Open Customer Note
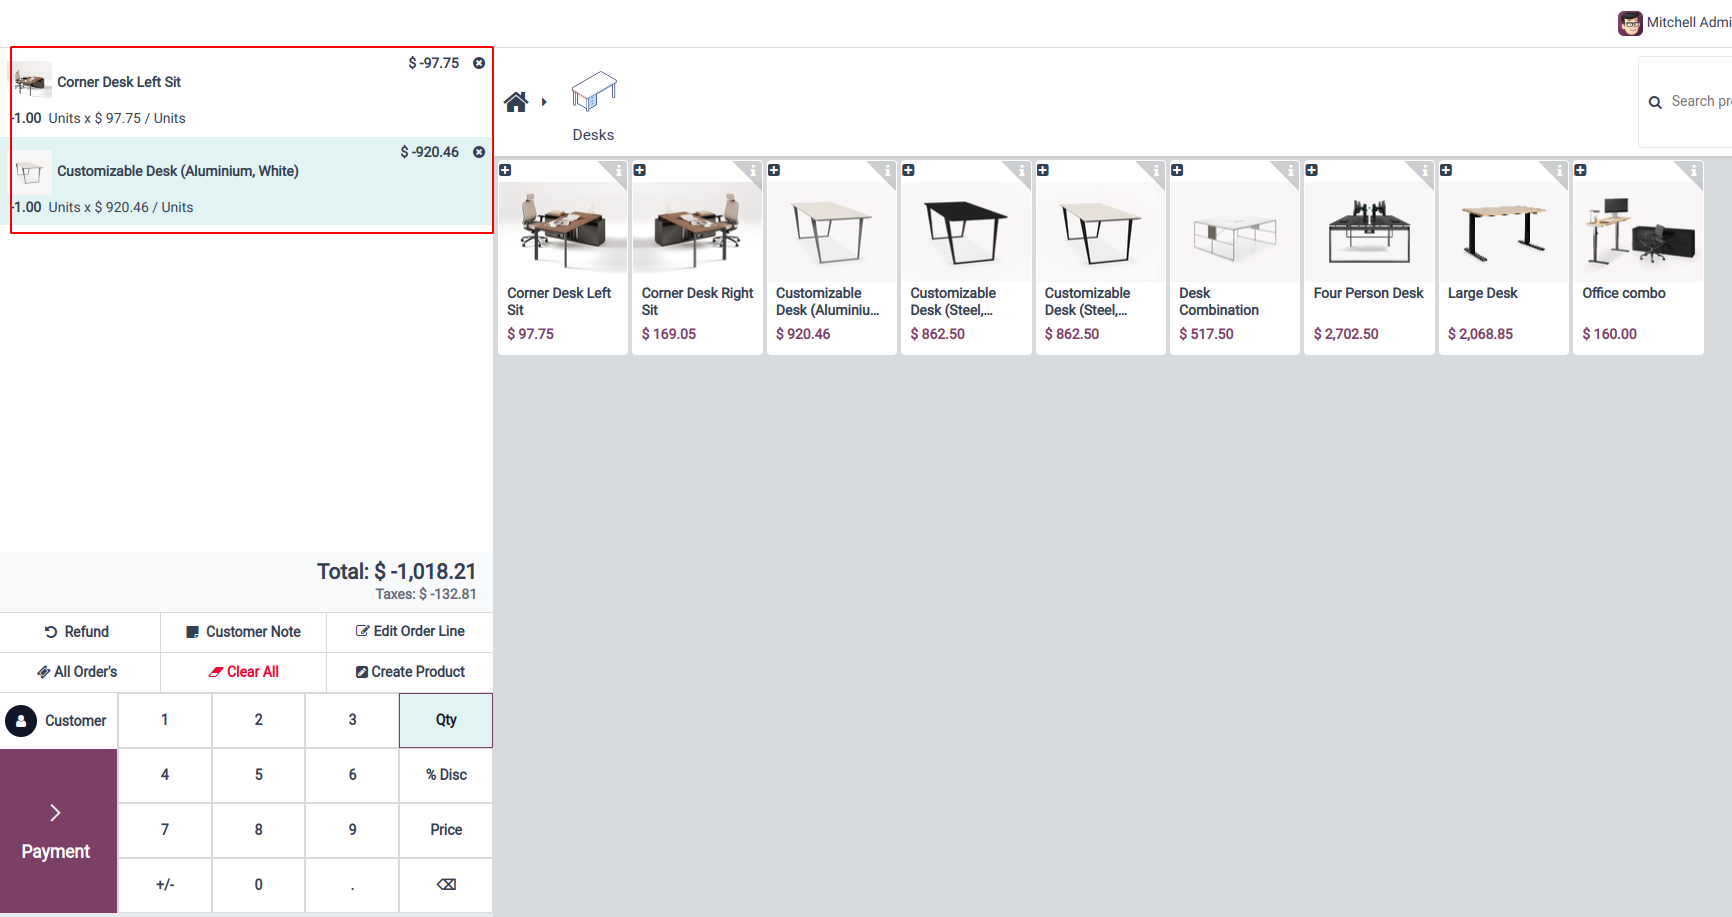This screenshot has height=917, width=1732. click(x=244, y=632)
